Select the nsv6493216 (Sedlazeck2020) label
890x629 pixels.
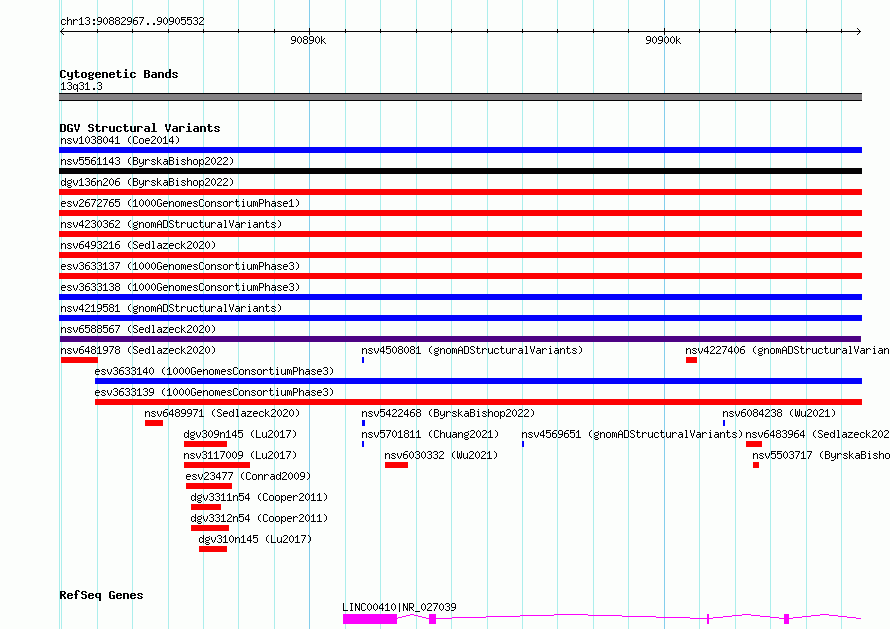pos(138,245)
